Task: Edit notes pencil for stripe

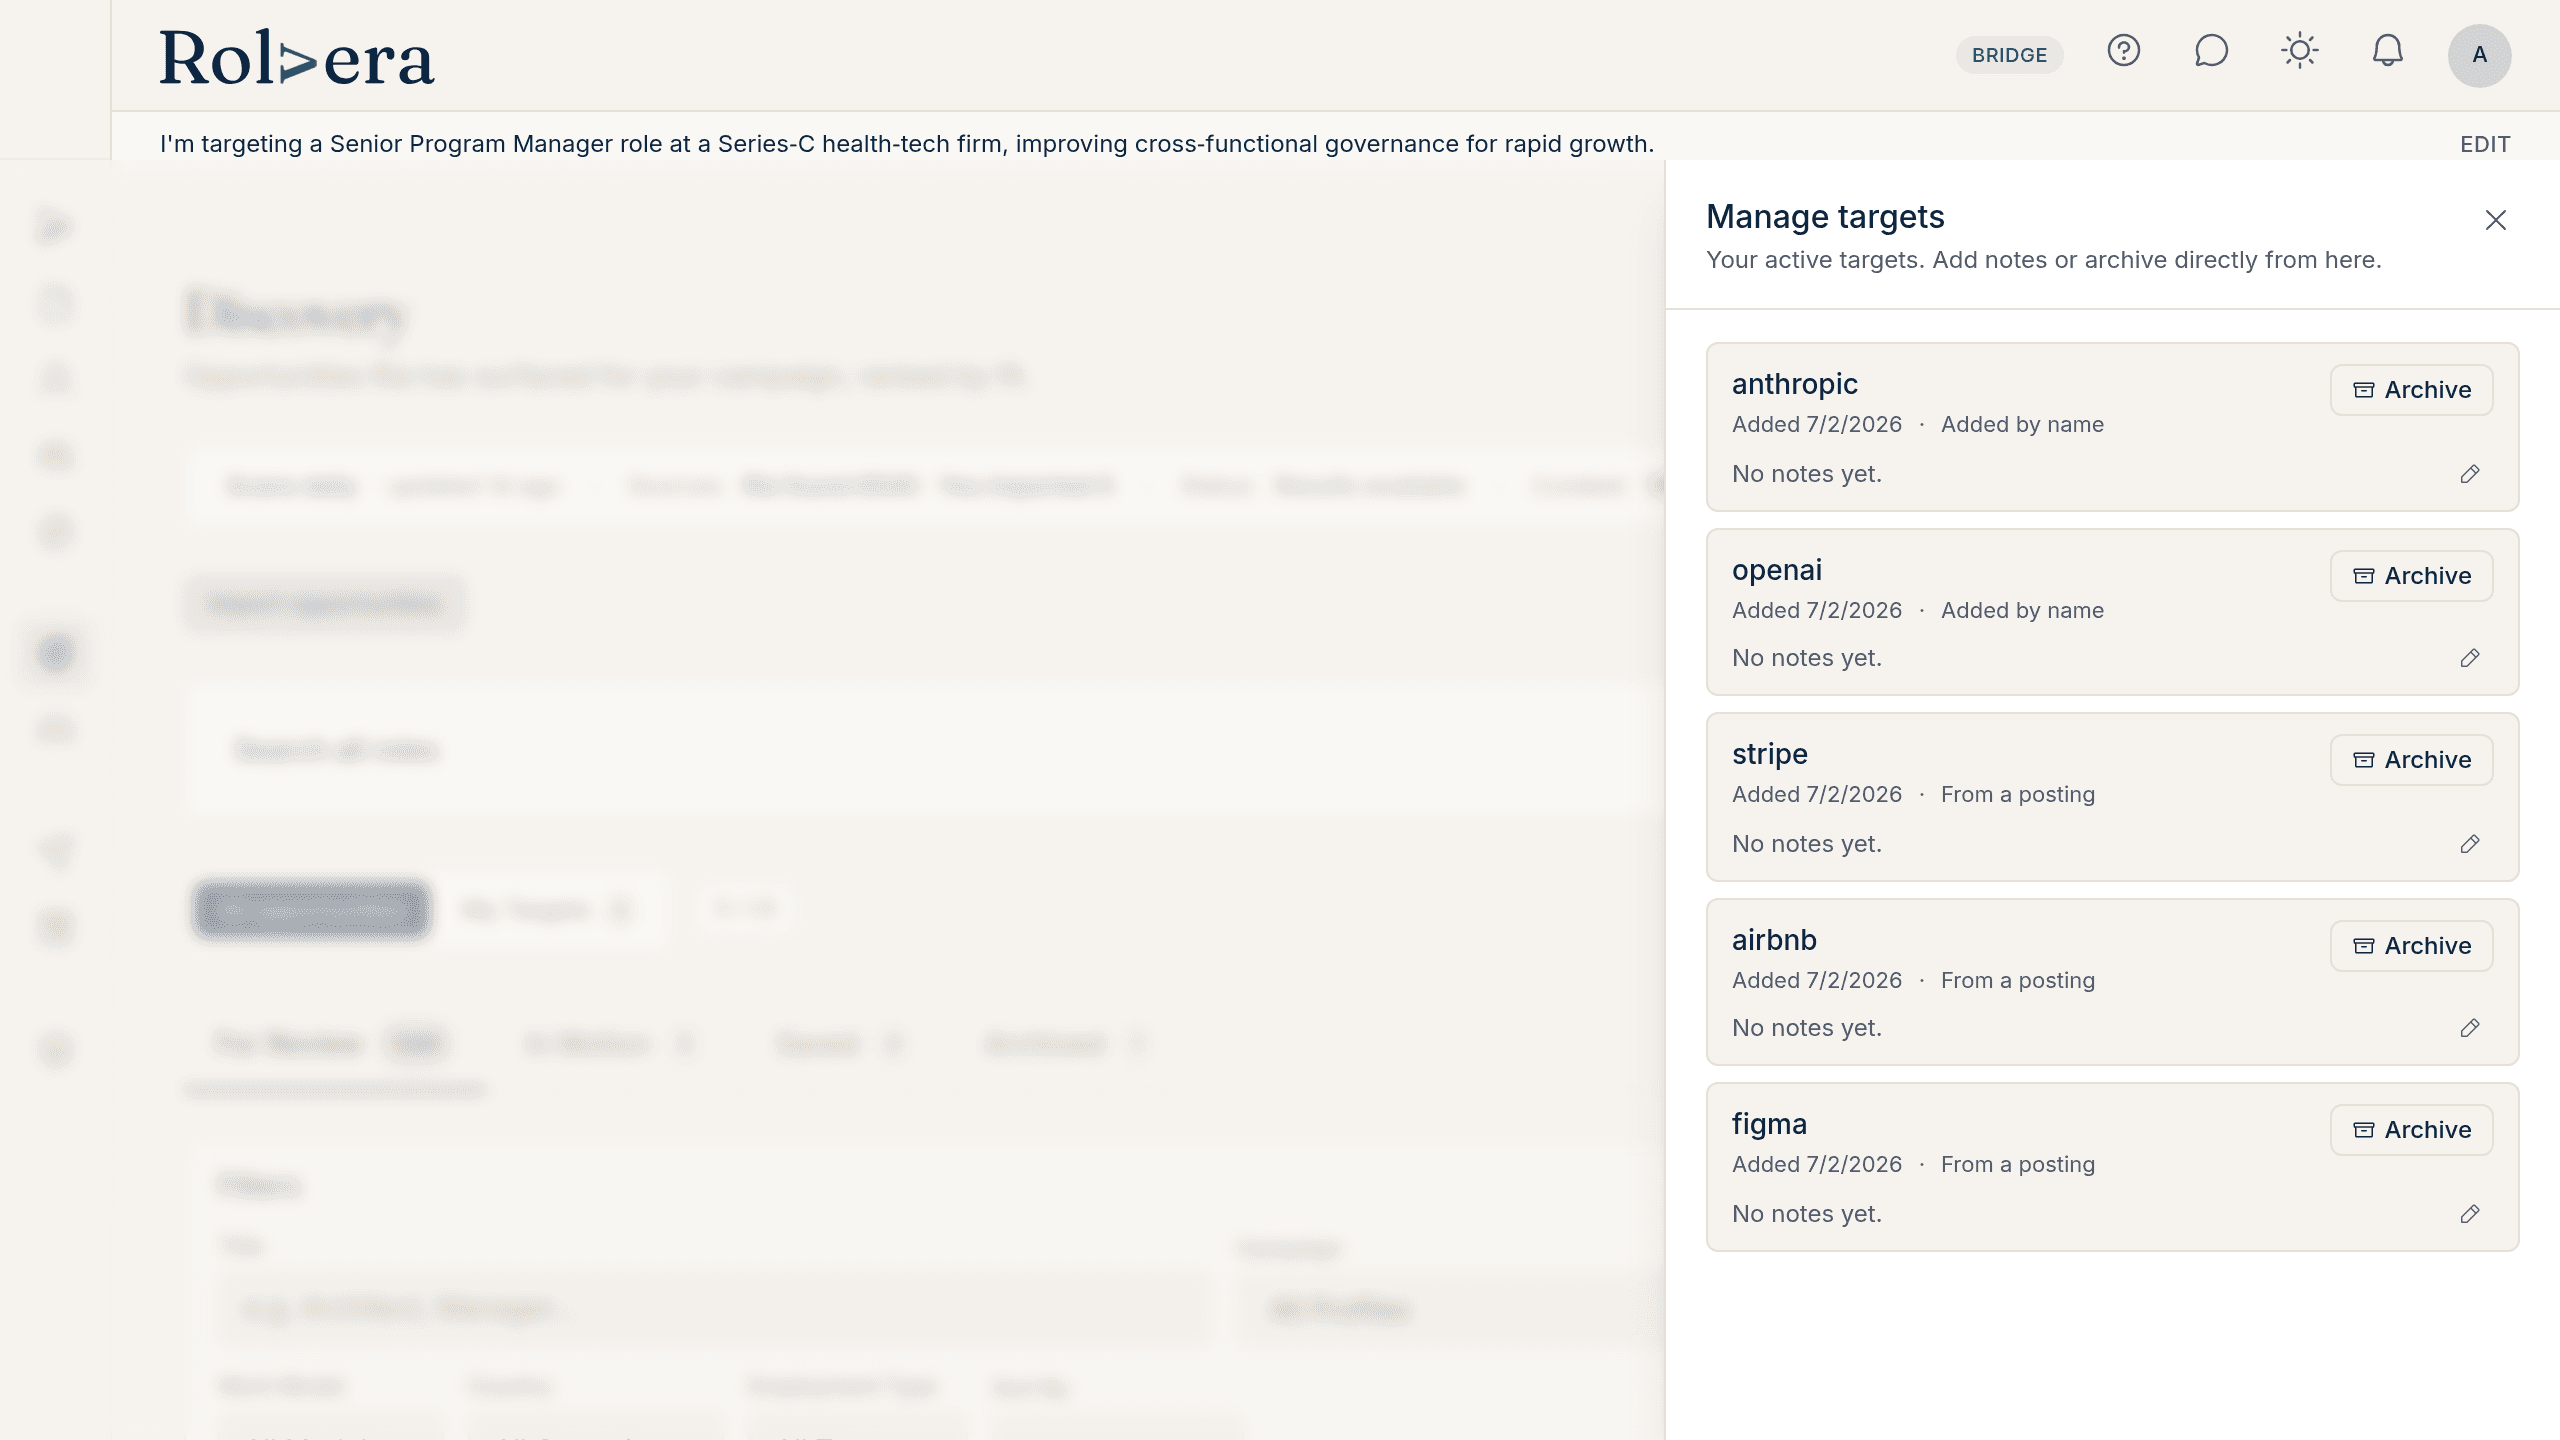Action: 2469,844
